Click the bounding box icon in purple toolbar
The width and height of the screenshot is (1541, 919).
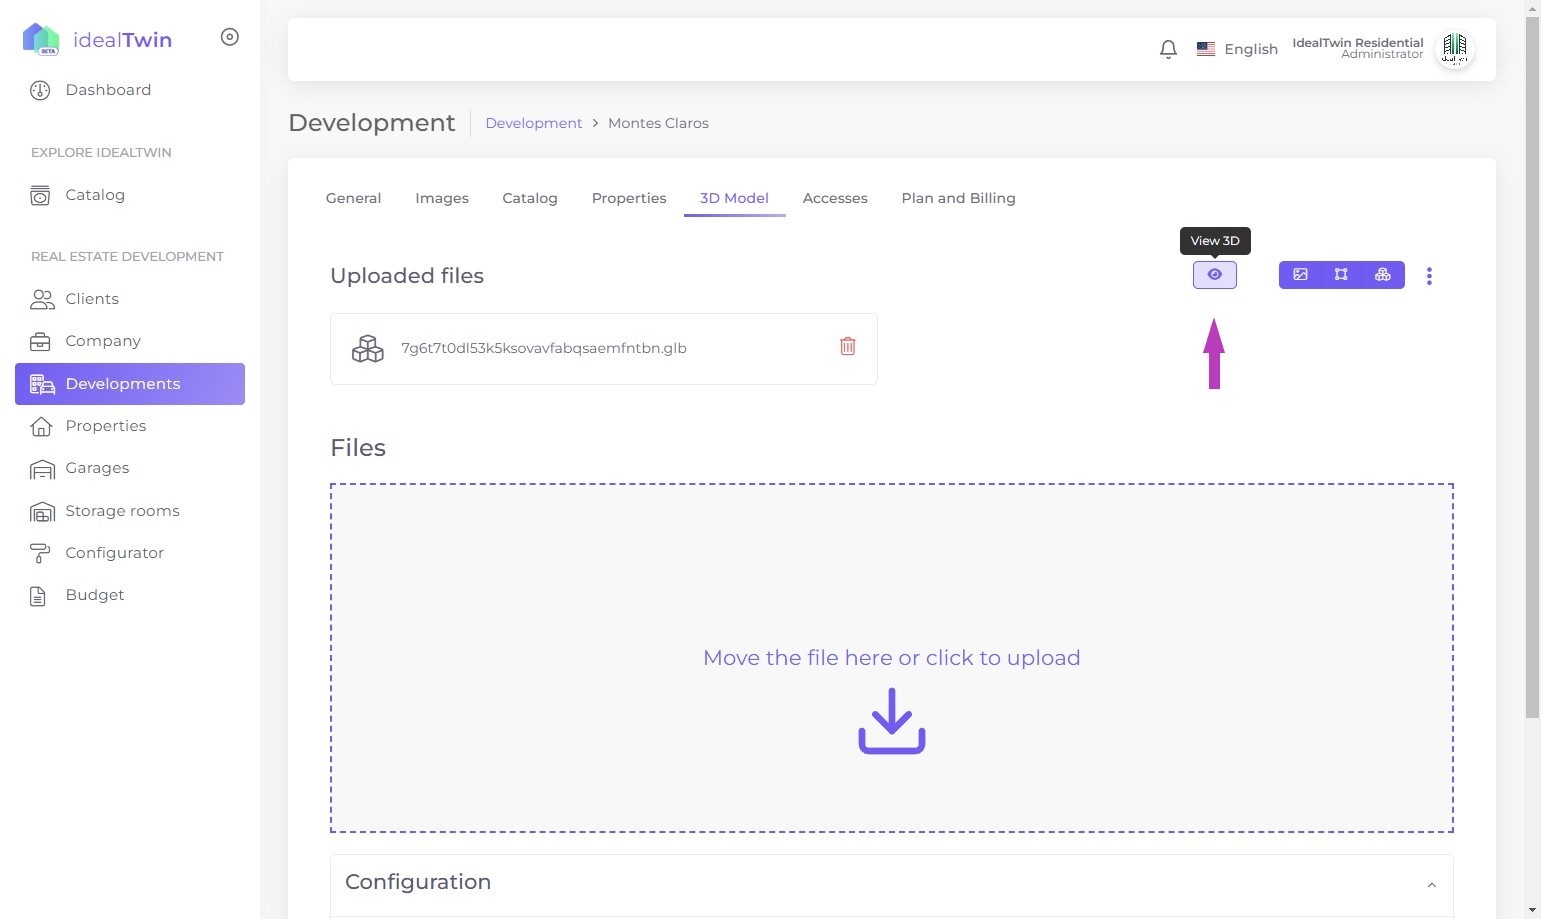tap(1341, 275)
